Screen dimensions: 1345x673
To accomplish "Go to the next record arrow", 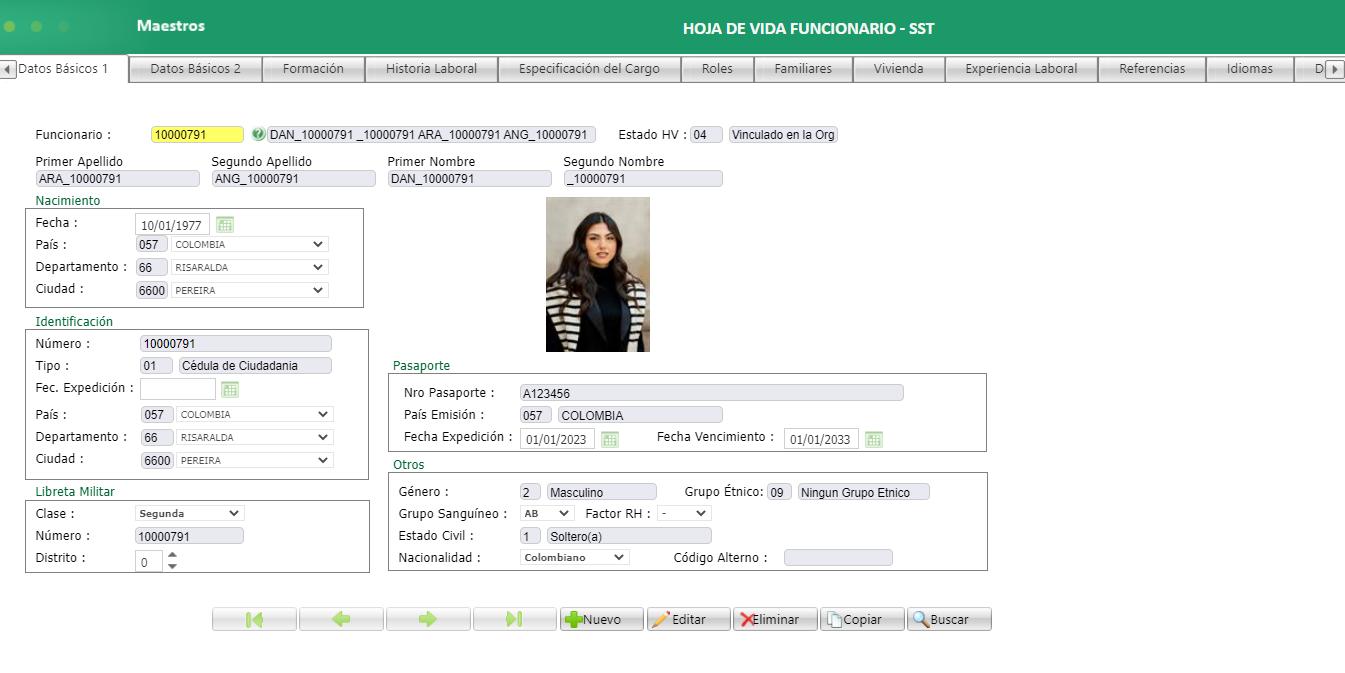I will click(428, 619).
